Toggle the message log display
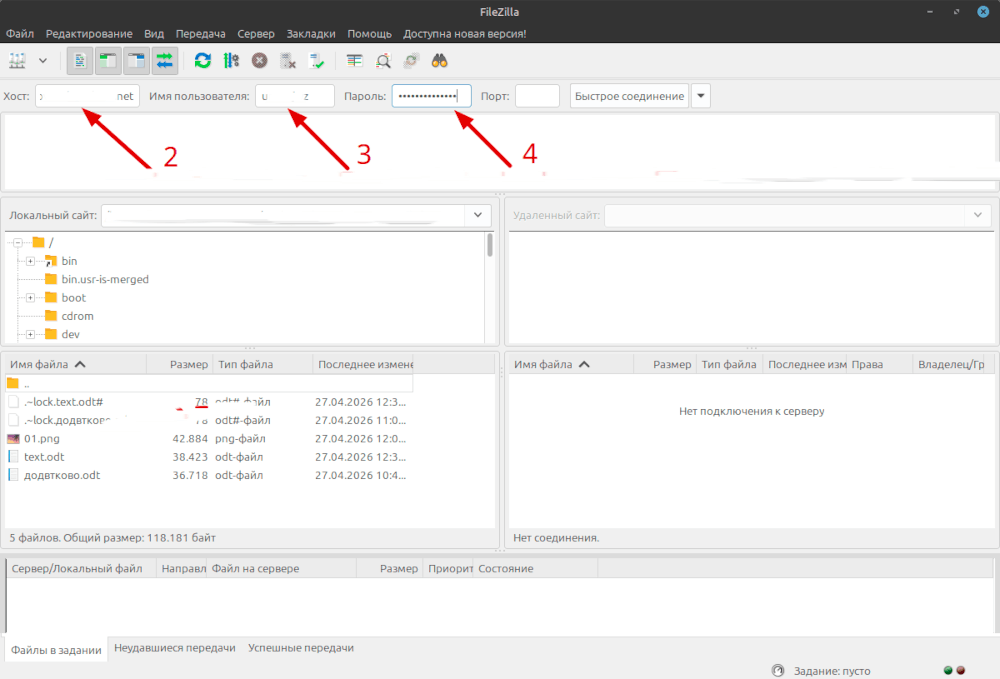 [x=80, y=61]
